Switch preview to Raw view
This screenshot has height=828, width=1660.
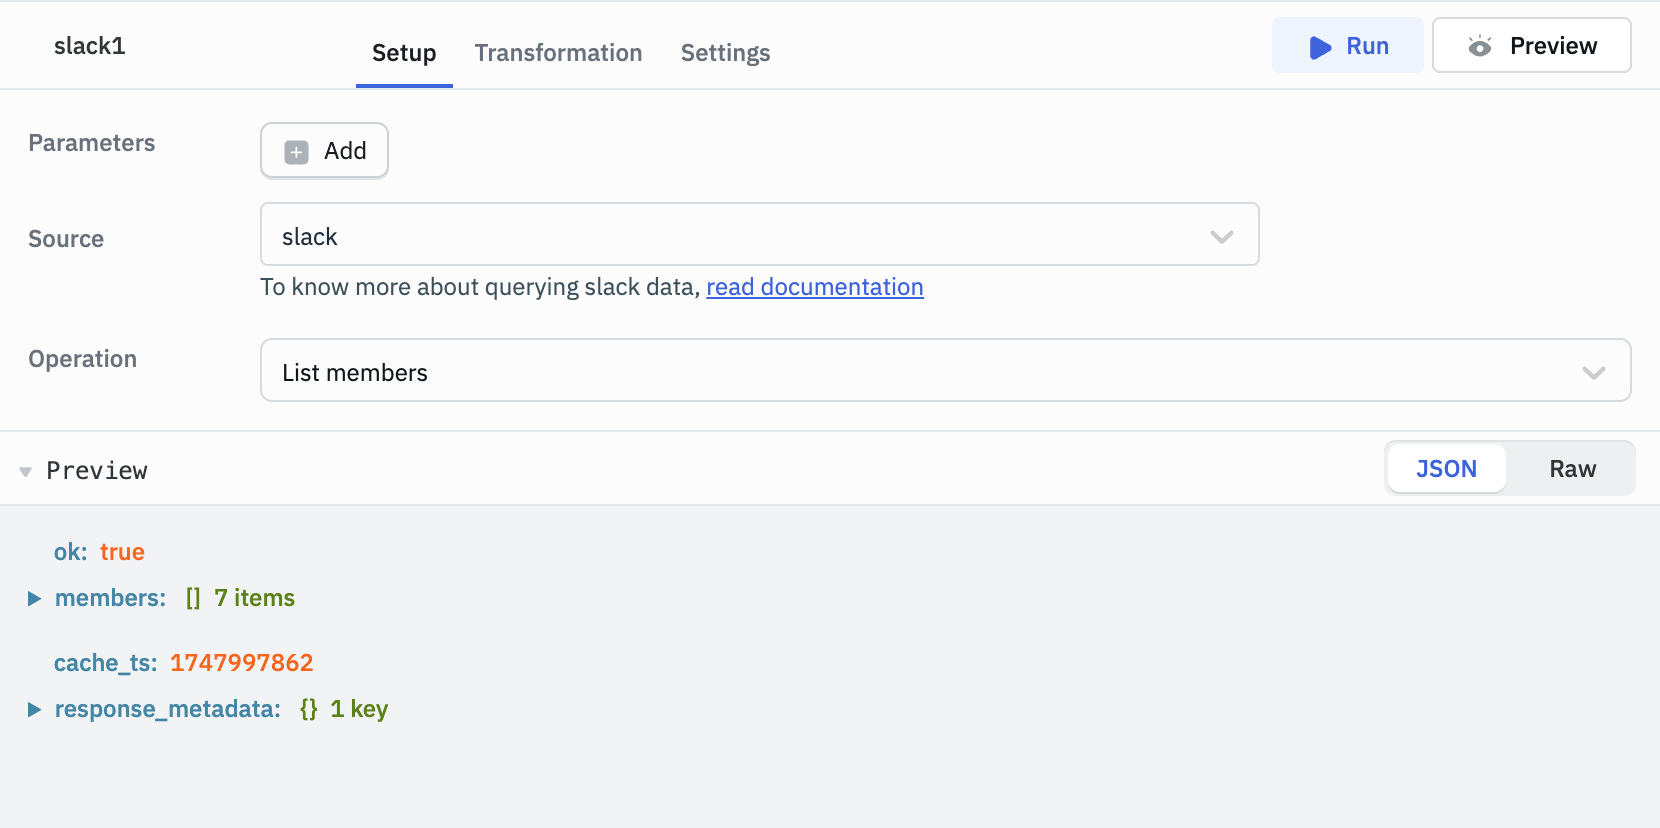tap(1572, 469)
